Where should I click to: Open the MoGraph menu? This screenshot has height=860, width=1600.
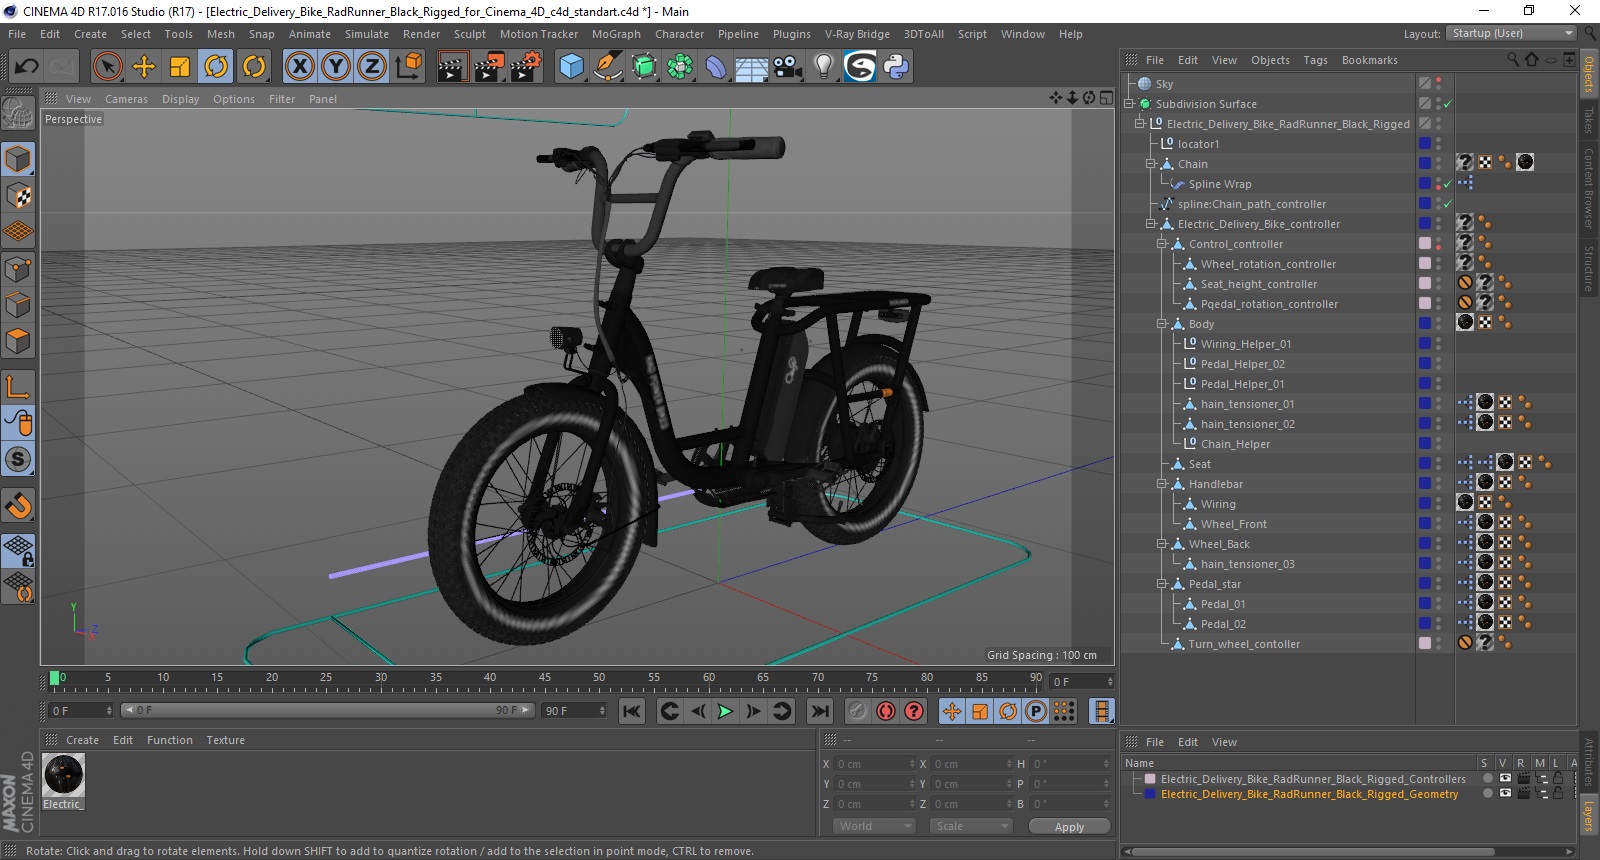615,34
